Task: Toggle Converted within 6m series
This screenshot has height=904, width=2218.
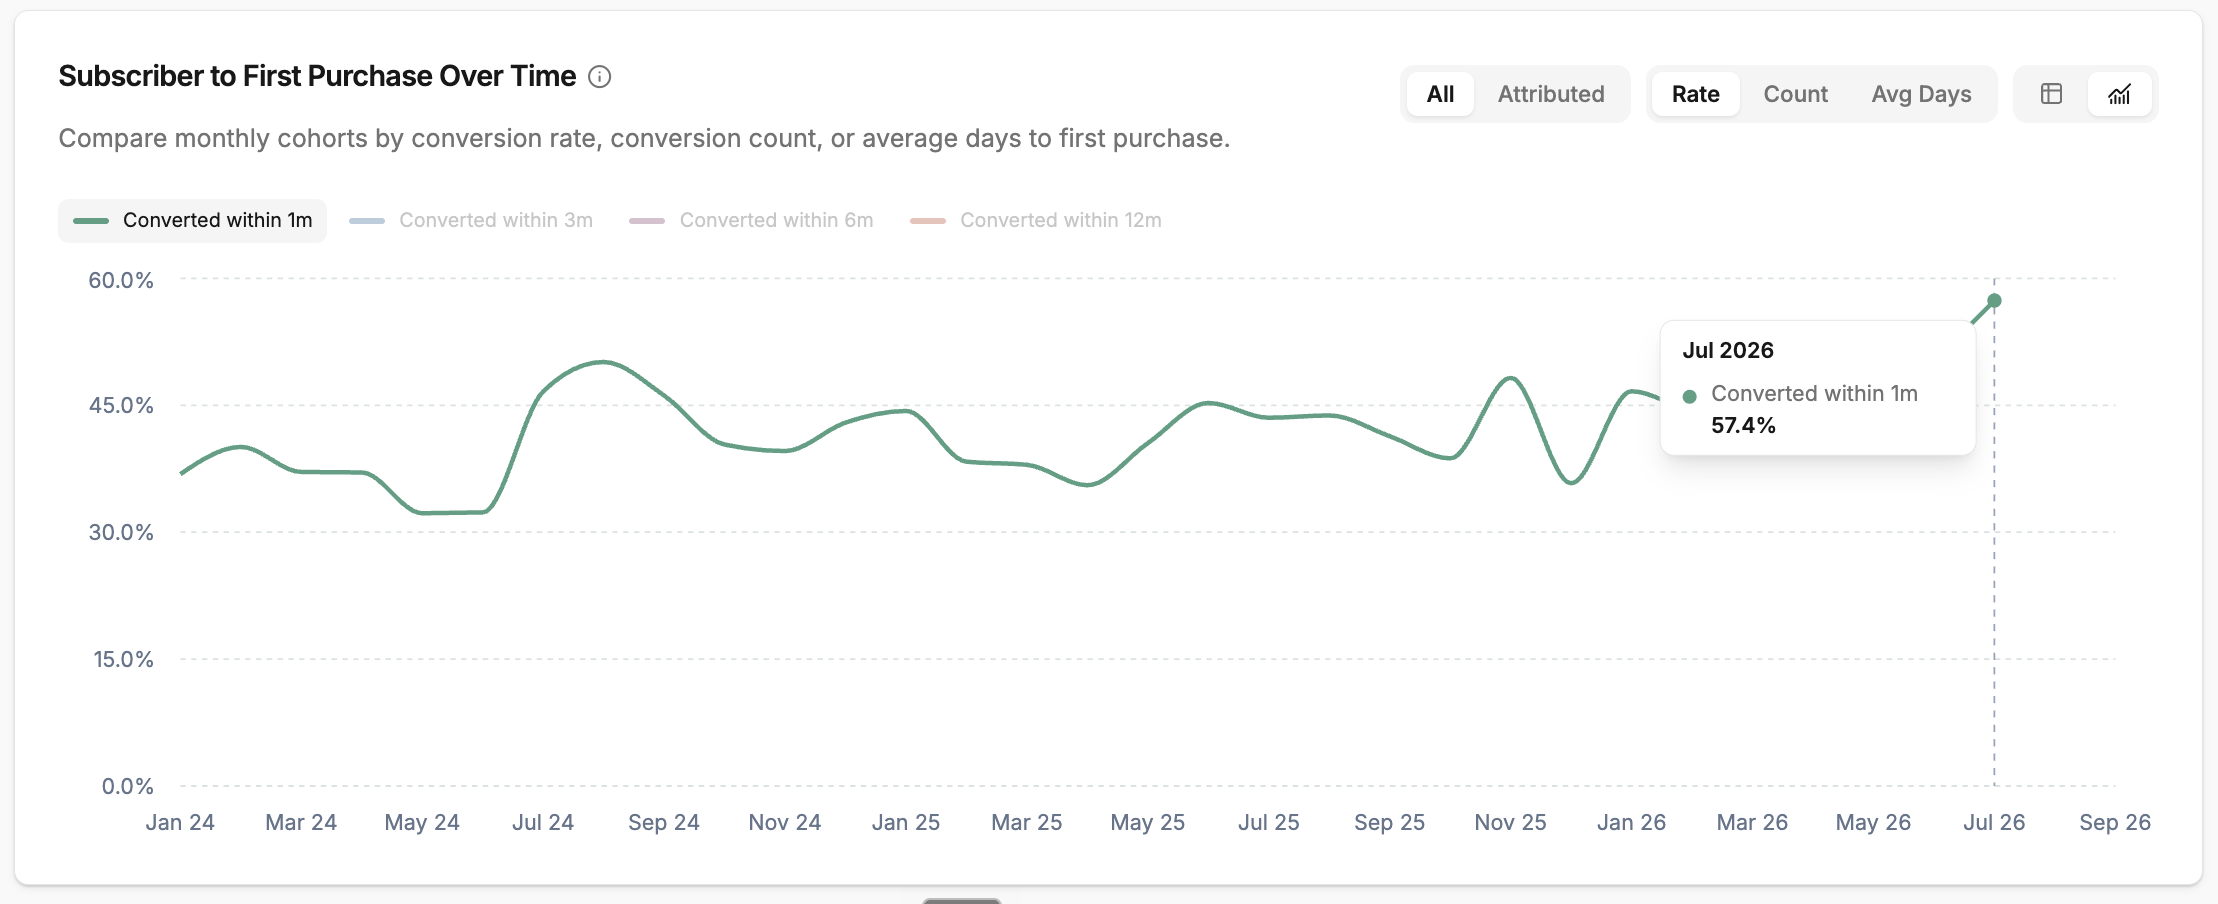Action: pyautogui.click(x=751, y=220)
